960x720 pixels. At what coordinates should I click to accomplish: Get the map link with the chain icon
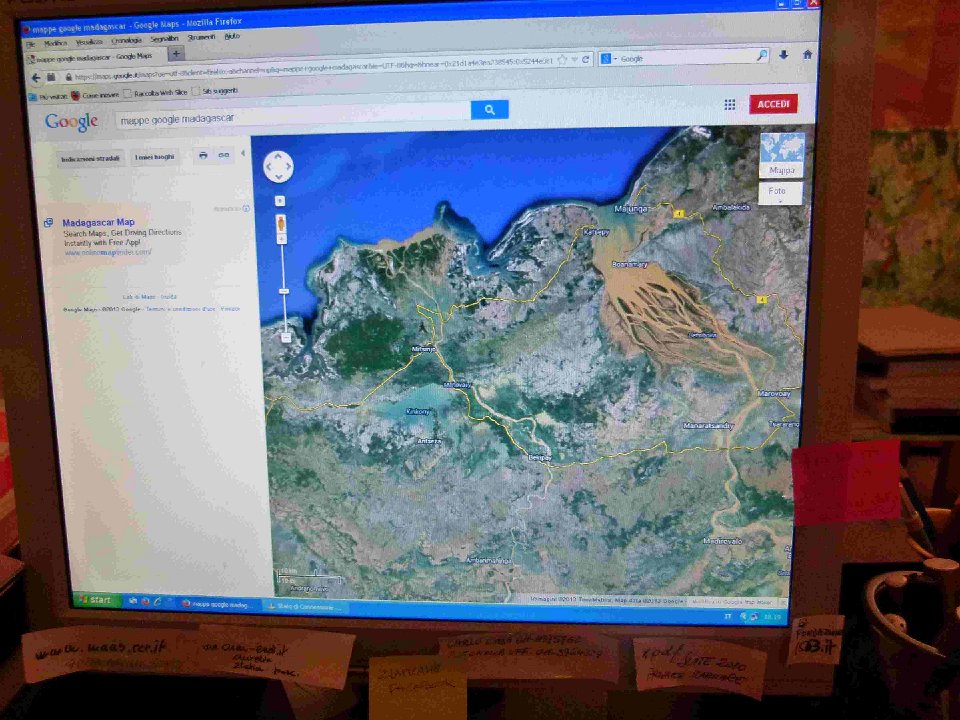pyautogui.click(x=224, y=156)
